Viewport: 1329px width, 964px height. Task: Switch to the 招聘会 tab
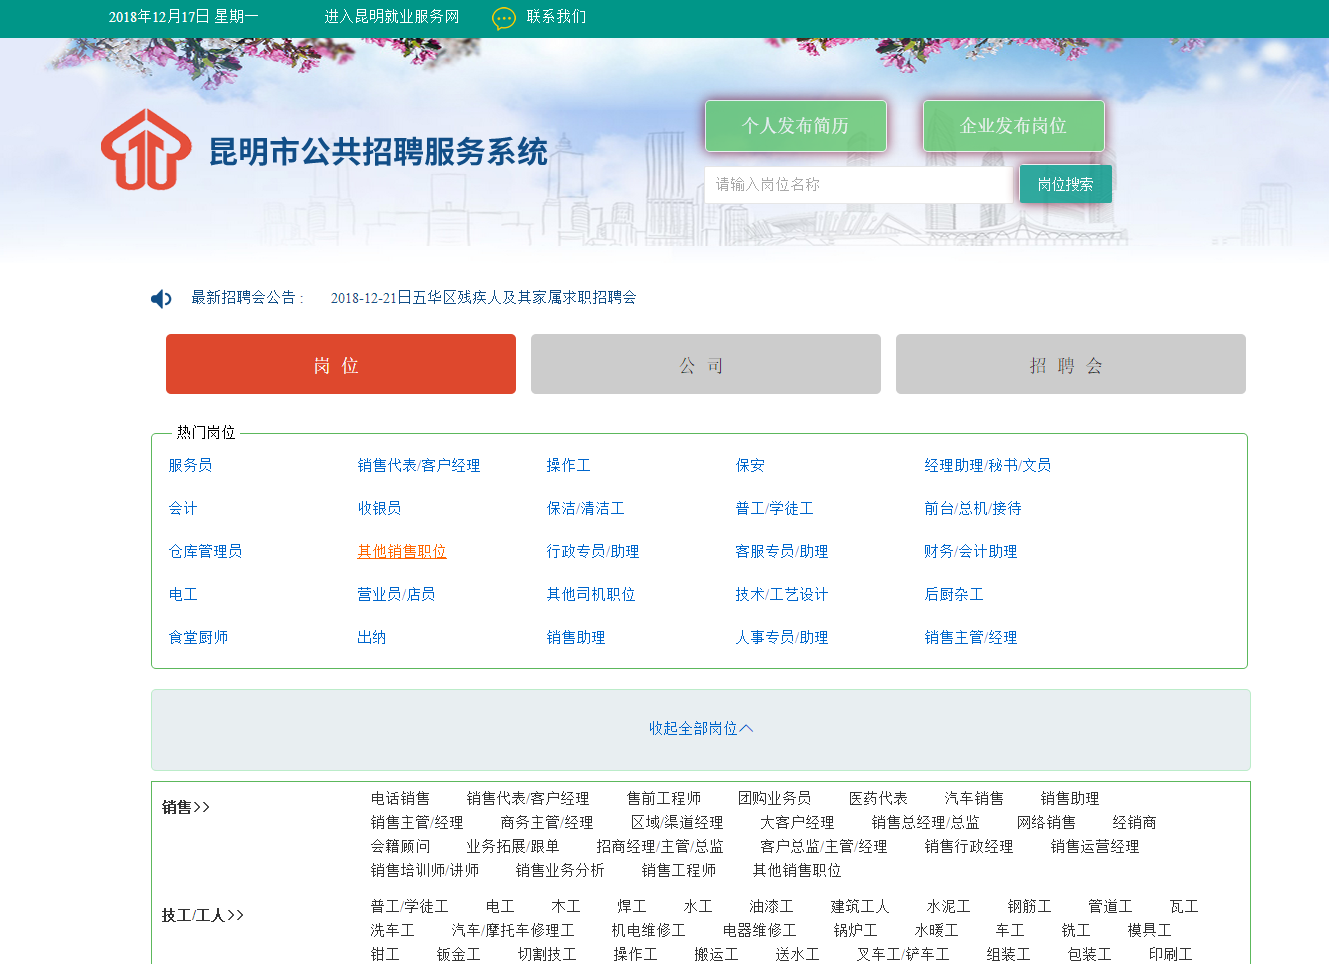1070,364
